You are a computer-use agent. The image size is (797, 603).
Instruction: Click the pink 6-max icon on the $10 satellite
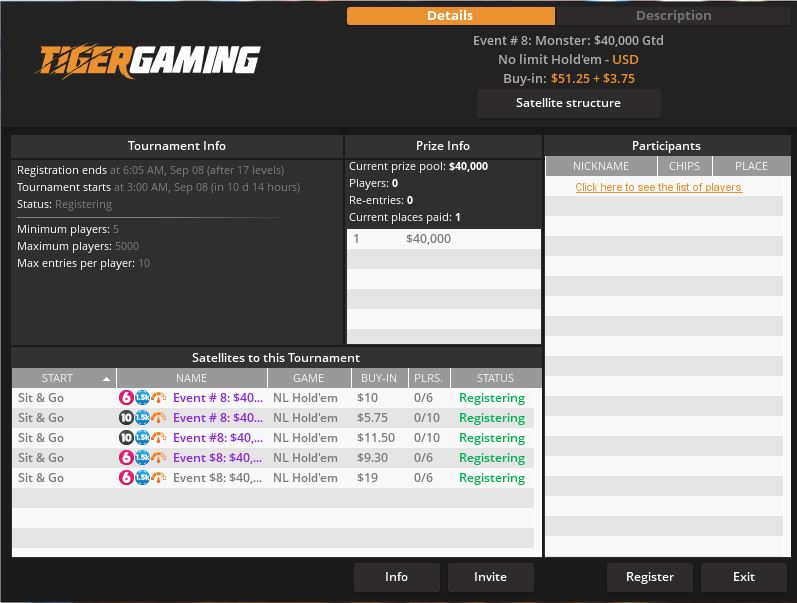126,398
